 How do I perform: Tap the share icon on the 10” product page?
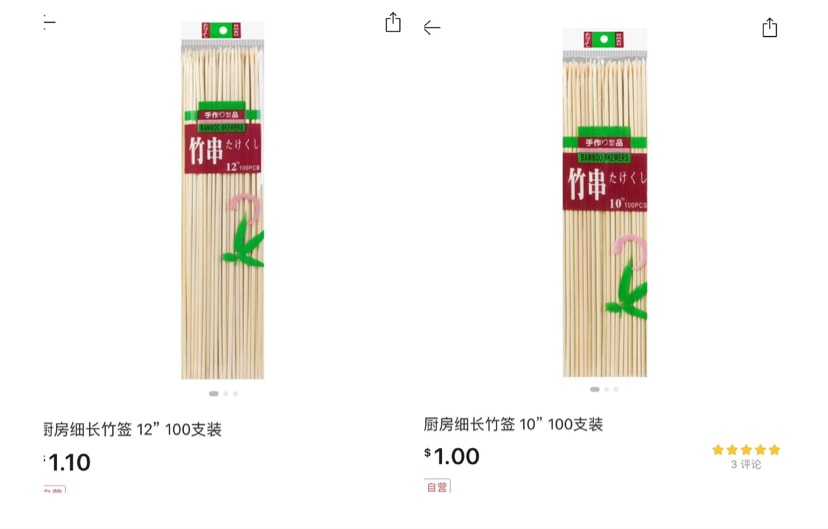pos(769,27)
